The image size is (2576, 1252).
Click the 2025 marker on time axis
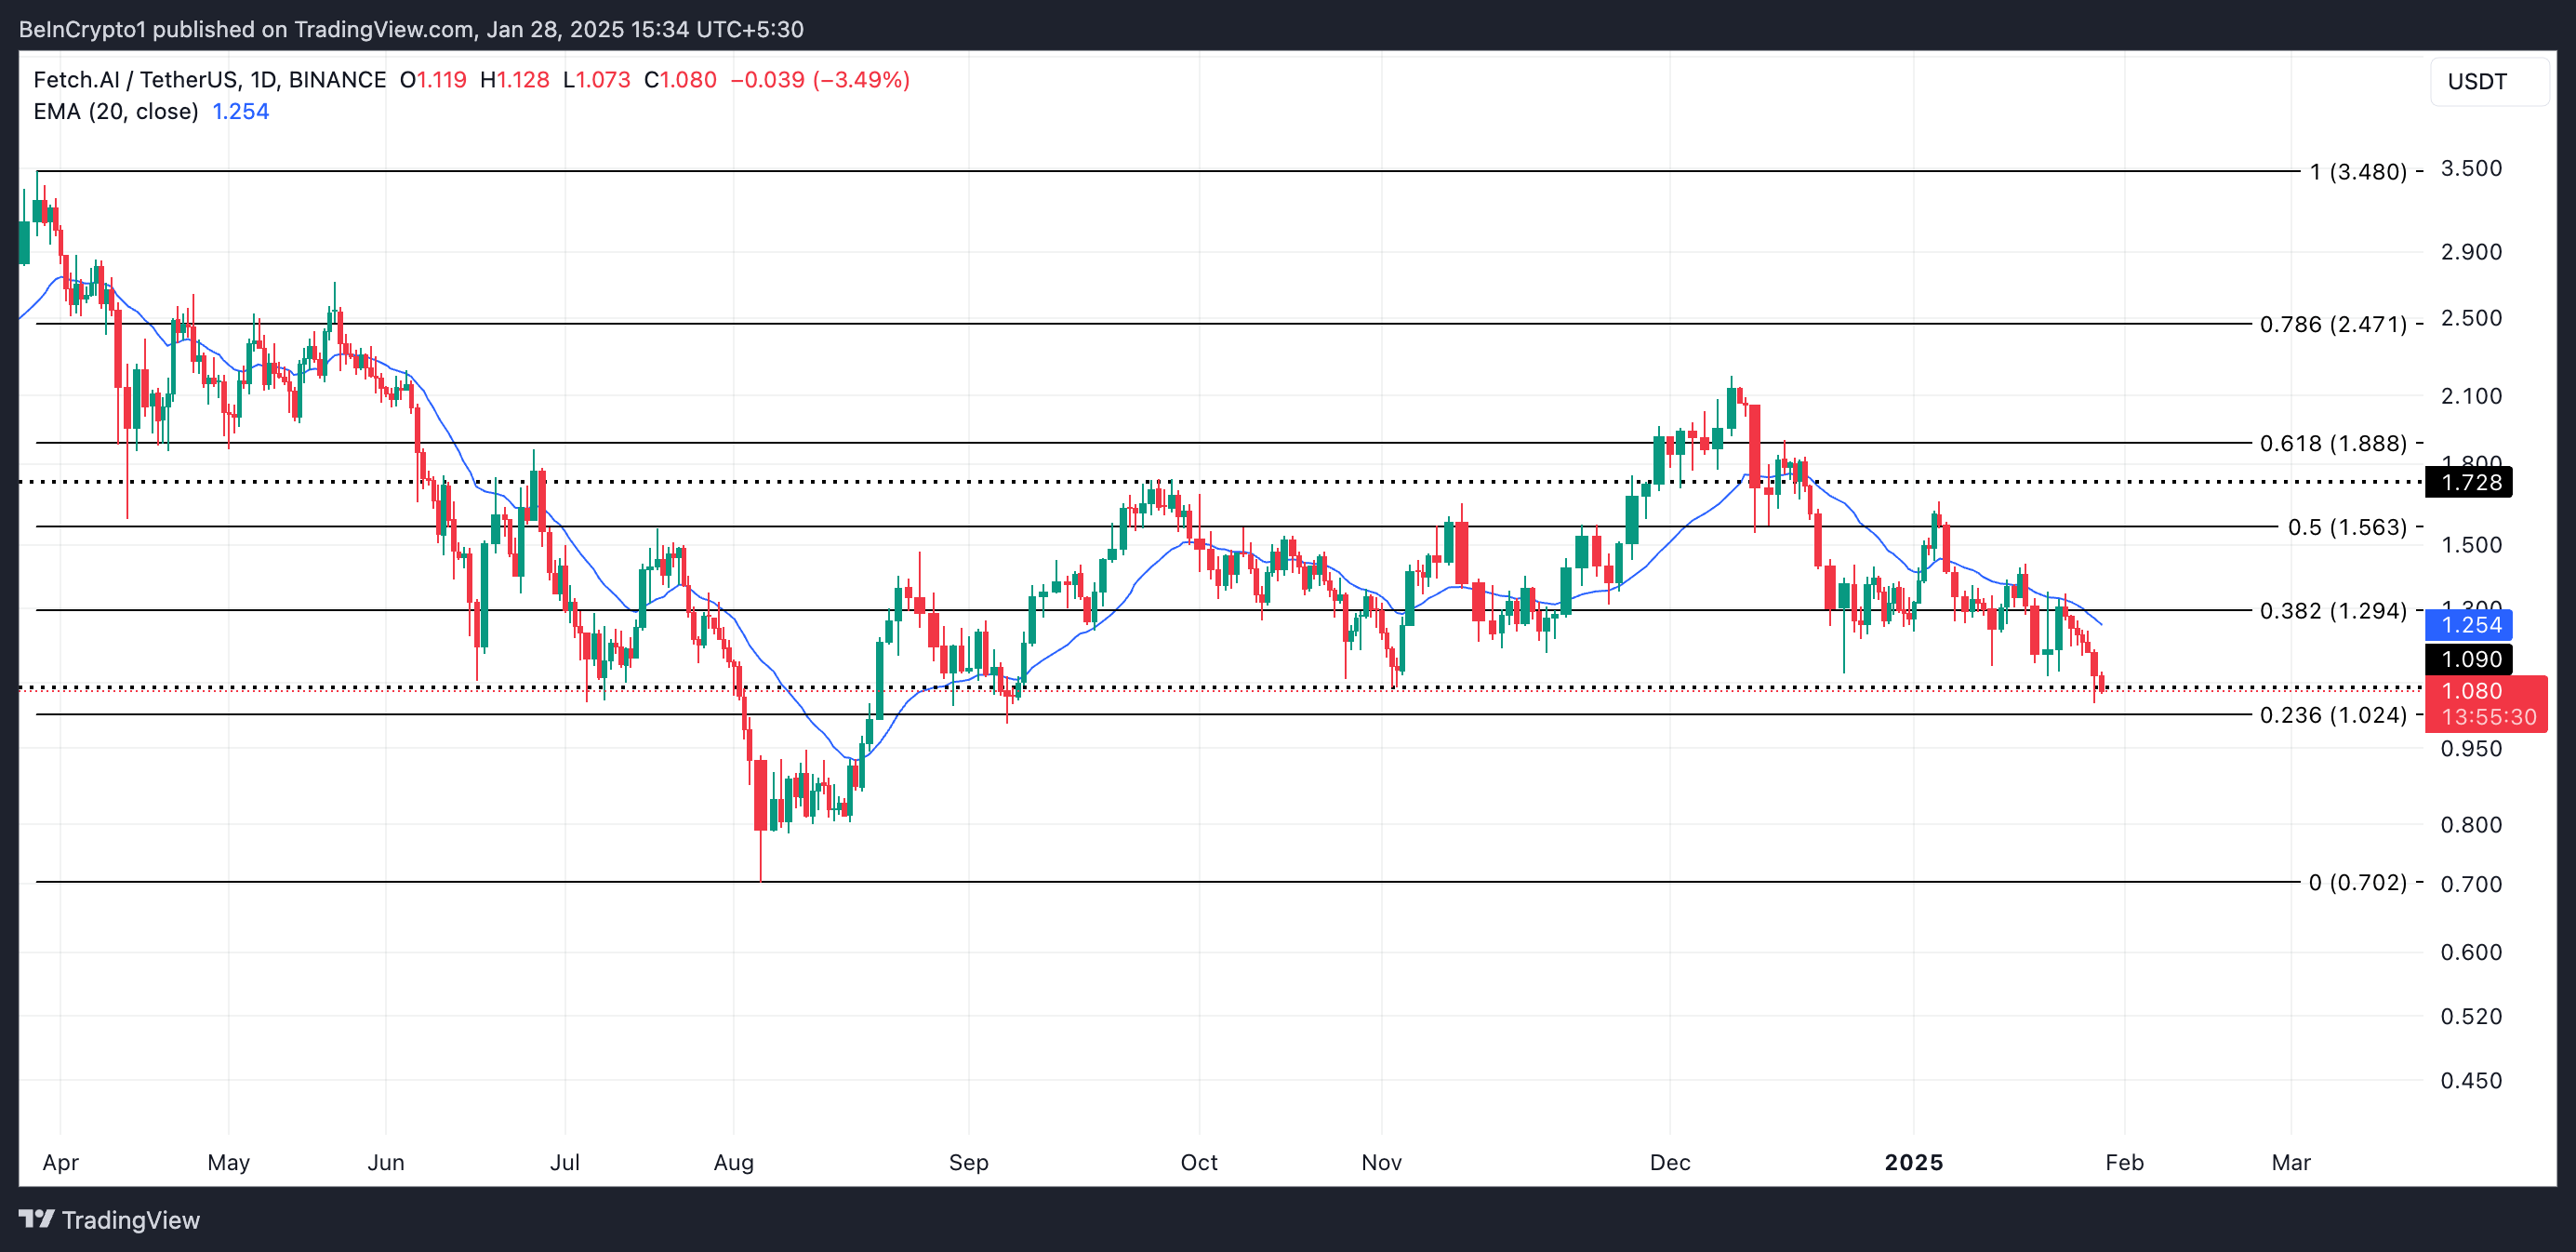point(1913,1162)
